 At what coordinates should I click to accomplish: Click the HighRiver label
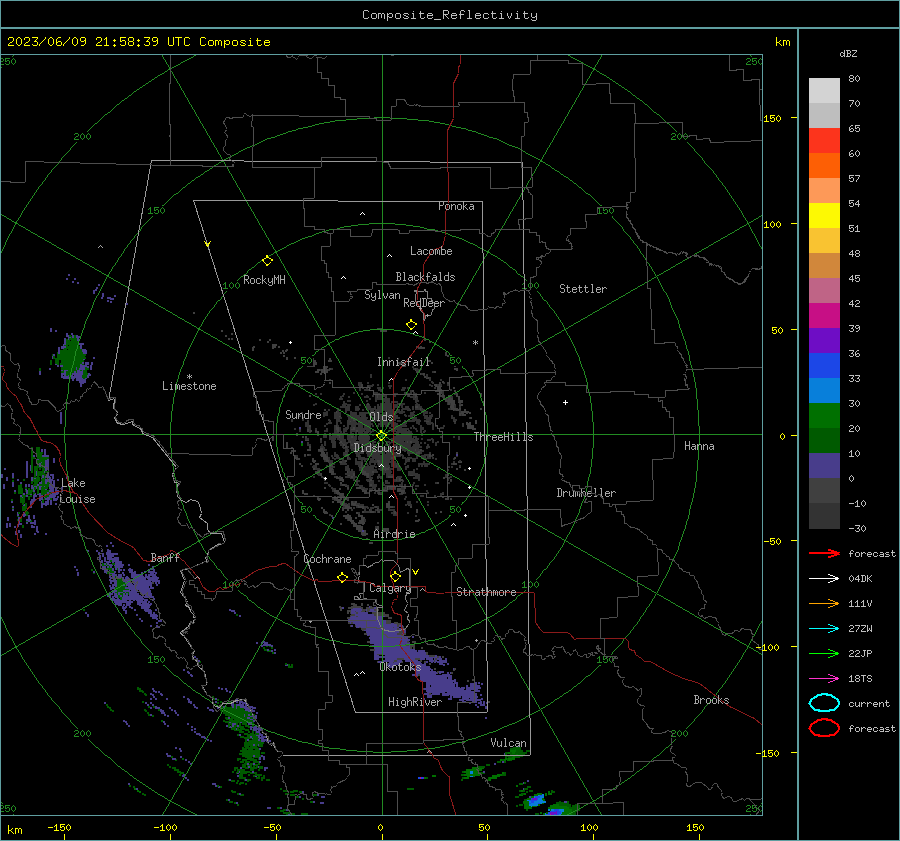pyautogui.click(x=414, y=702)
